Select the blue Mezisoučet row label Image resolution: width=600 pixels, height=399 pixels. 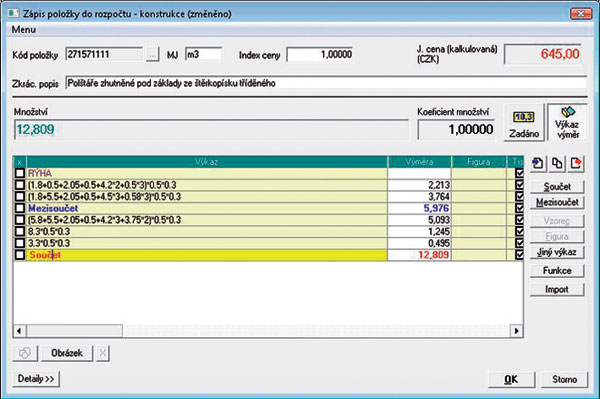[53, 208]
